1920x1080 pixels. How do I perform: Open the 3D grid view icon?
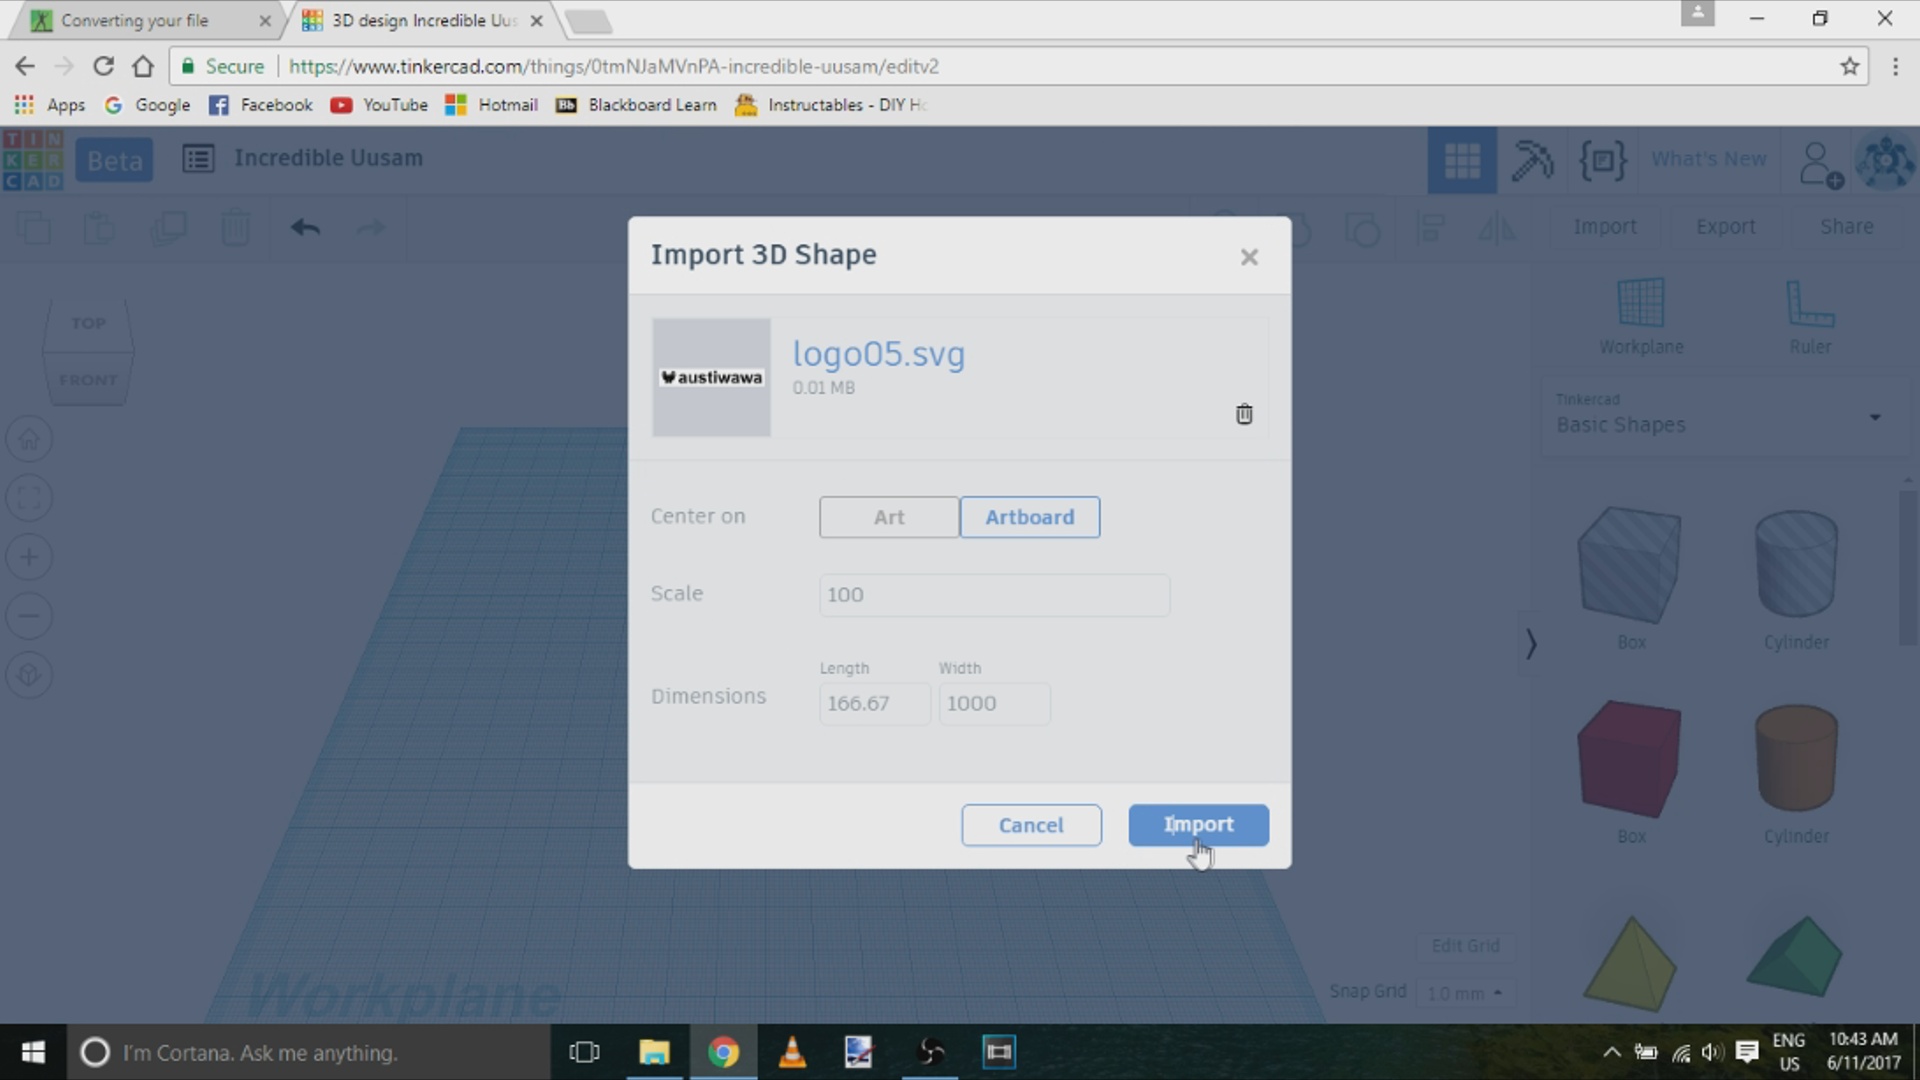(x=1461, y=160)
